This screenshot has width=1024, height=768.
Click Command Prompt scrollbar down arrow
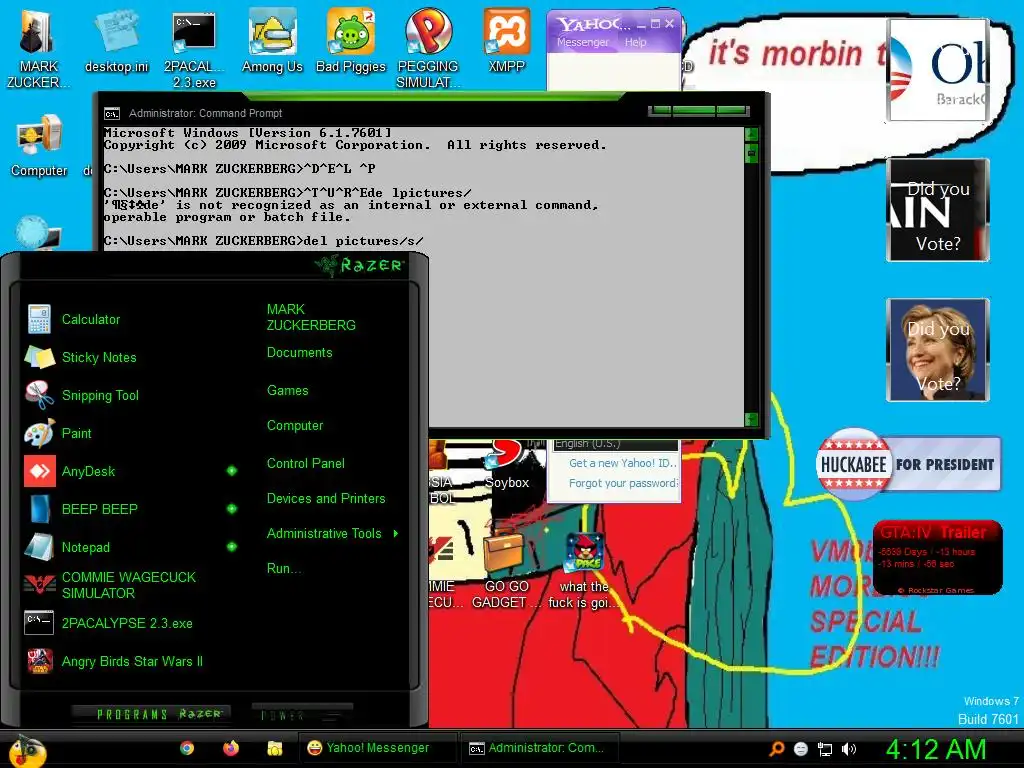(752, 419)
